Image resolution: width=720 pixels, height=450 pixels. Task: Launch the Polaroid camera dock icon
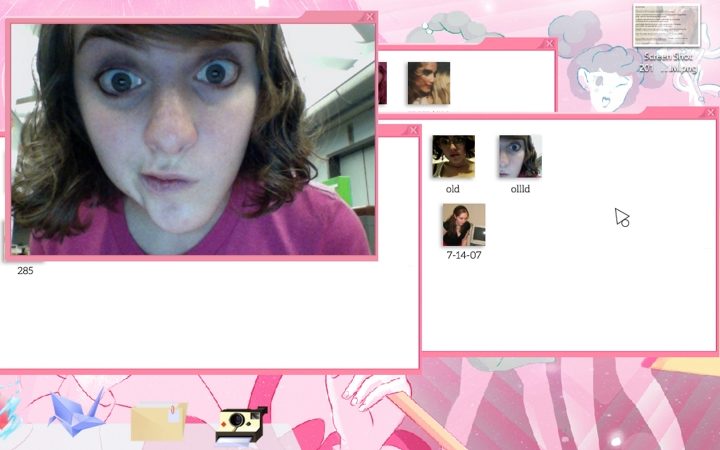[x=241, y=424]
